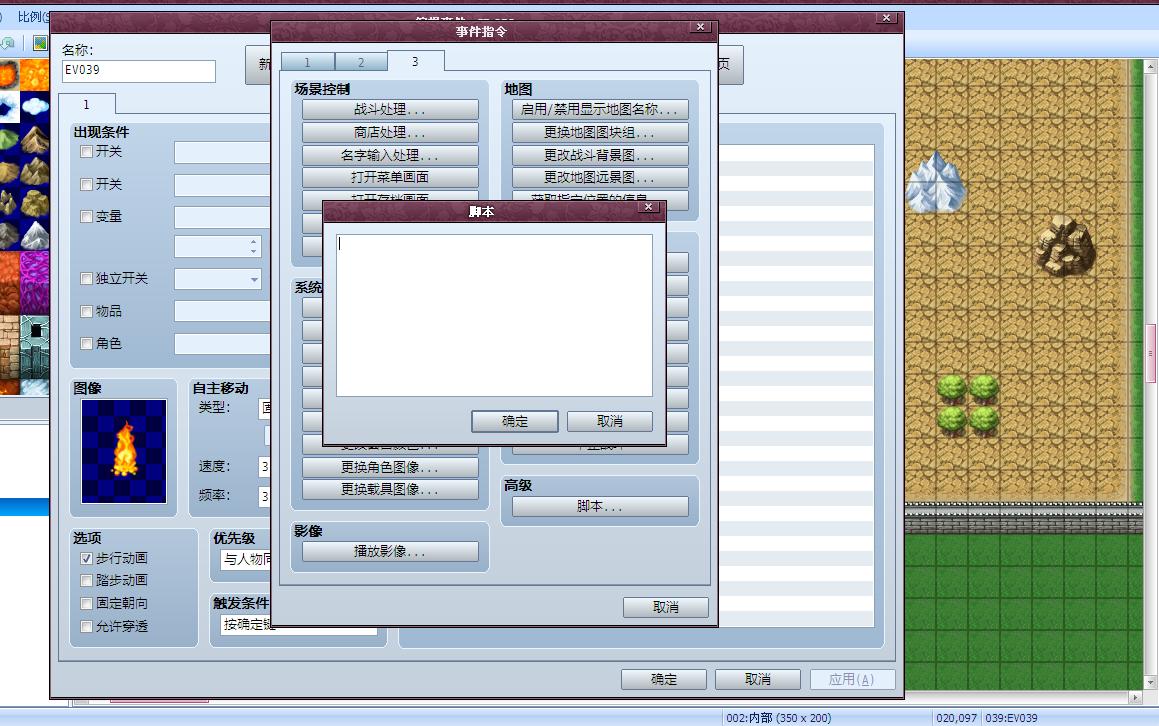Image resolution: width=1159 pixels, height=726 pixels.
Task: Check the 角色 condition box
Action: coord(86,344)
